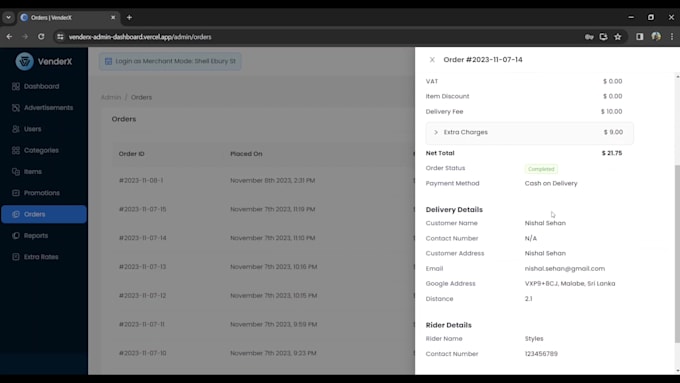Select the Orders | VenderX browser tab

pyautogui.click(x=69, y=17)
